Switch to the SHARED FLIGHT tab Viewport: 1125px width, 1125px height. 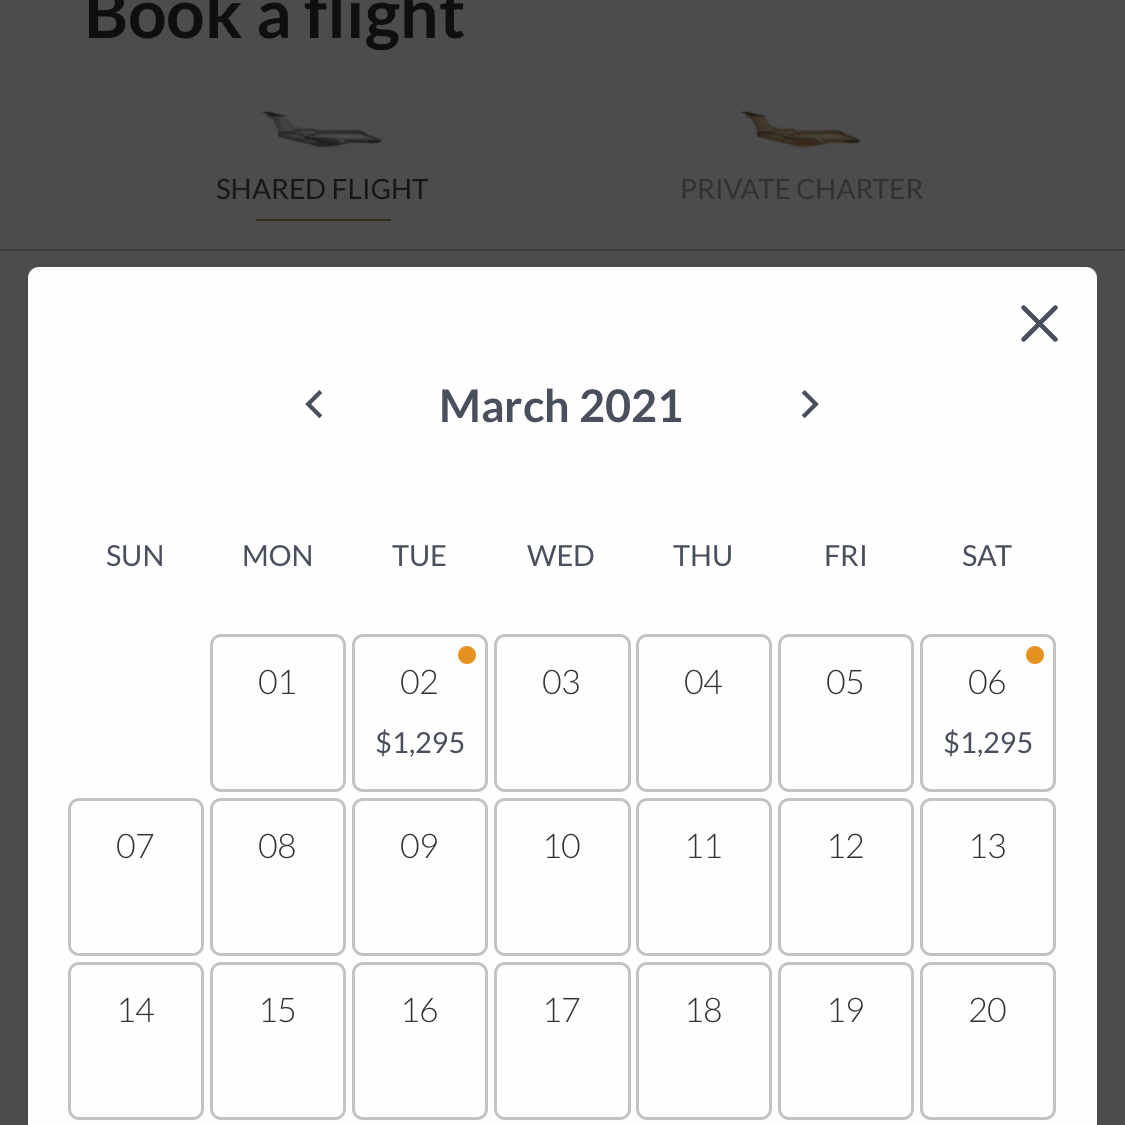[x=321, y=188]
